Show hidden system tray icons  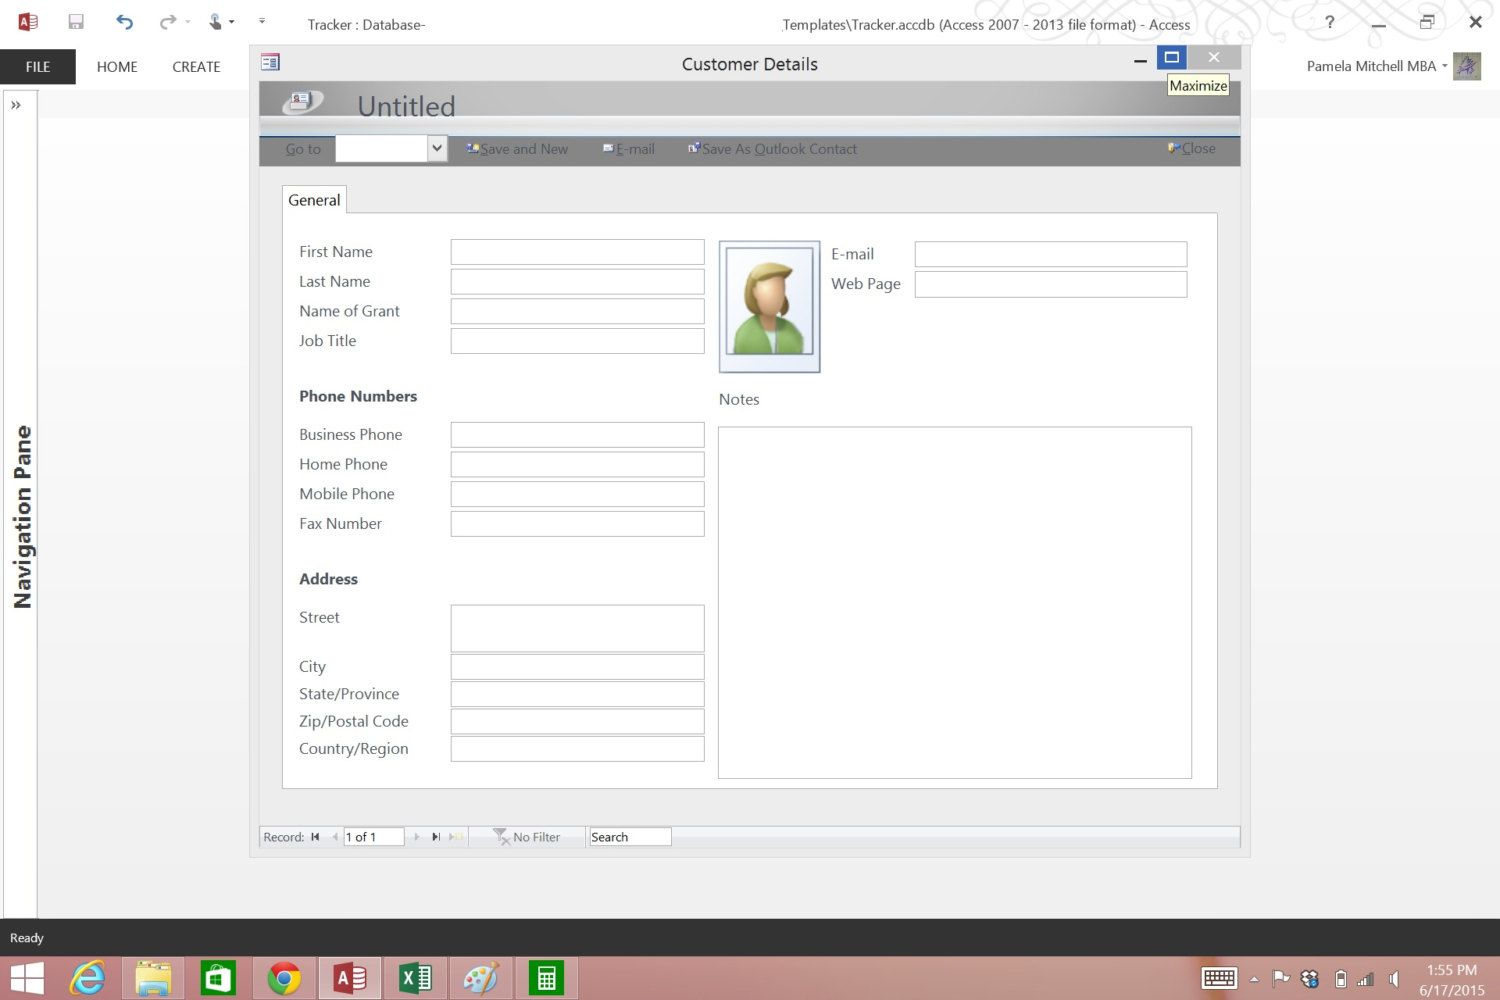1254,979
